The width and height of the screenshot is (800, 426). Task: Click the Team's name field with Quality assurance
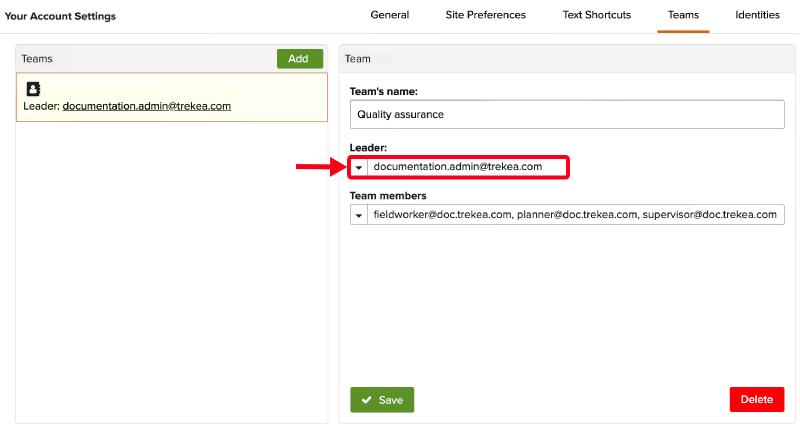click(567, 114)
